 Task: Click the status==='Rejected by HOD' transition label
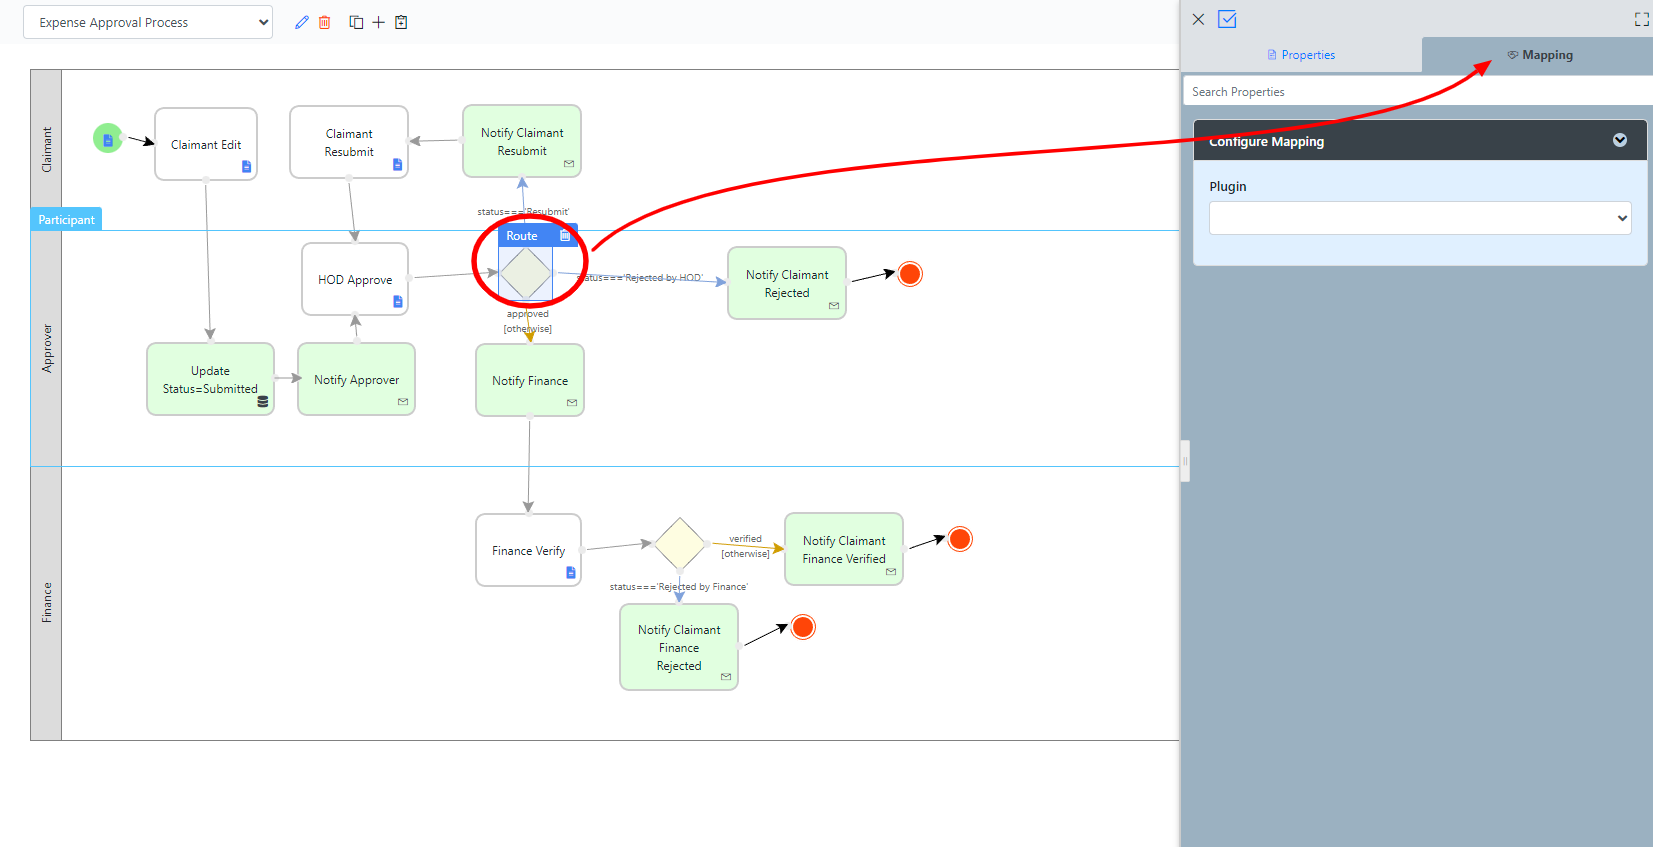tap(641, 277)
